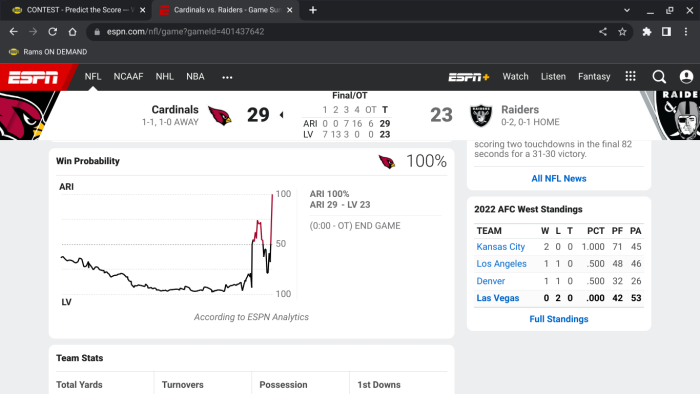This screenshot has height=394, width=700.
Task: Click the ESPN+ logo
Action: pos(469,77)
